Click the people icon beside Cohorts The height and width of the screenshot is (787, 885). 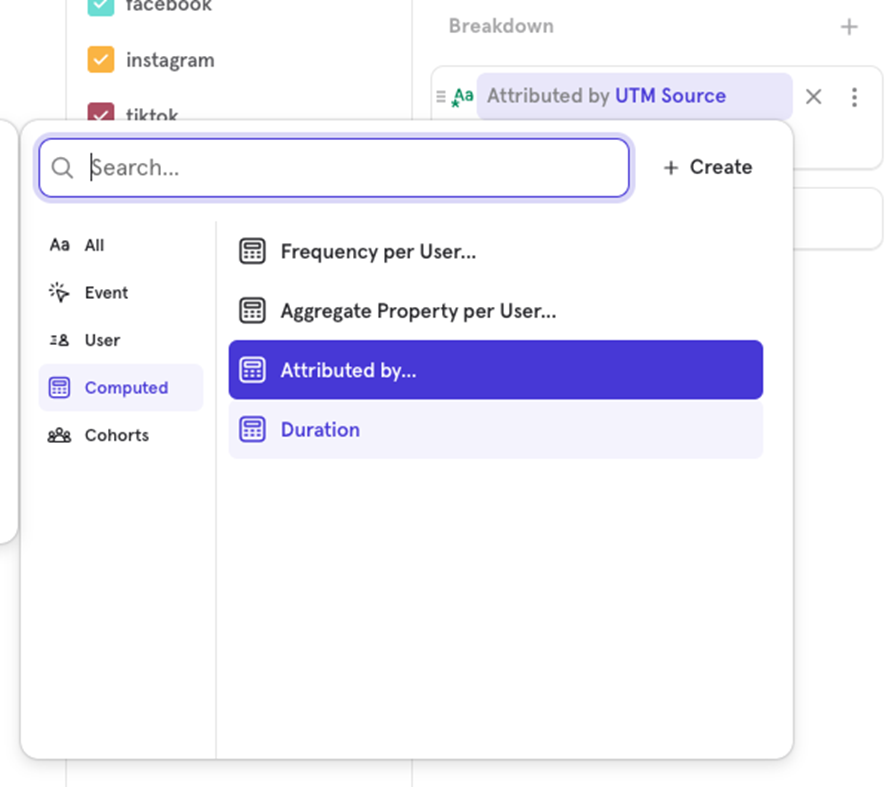[60, 435]
